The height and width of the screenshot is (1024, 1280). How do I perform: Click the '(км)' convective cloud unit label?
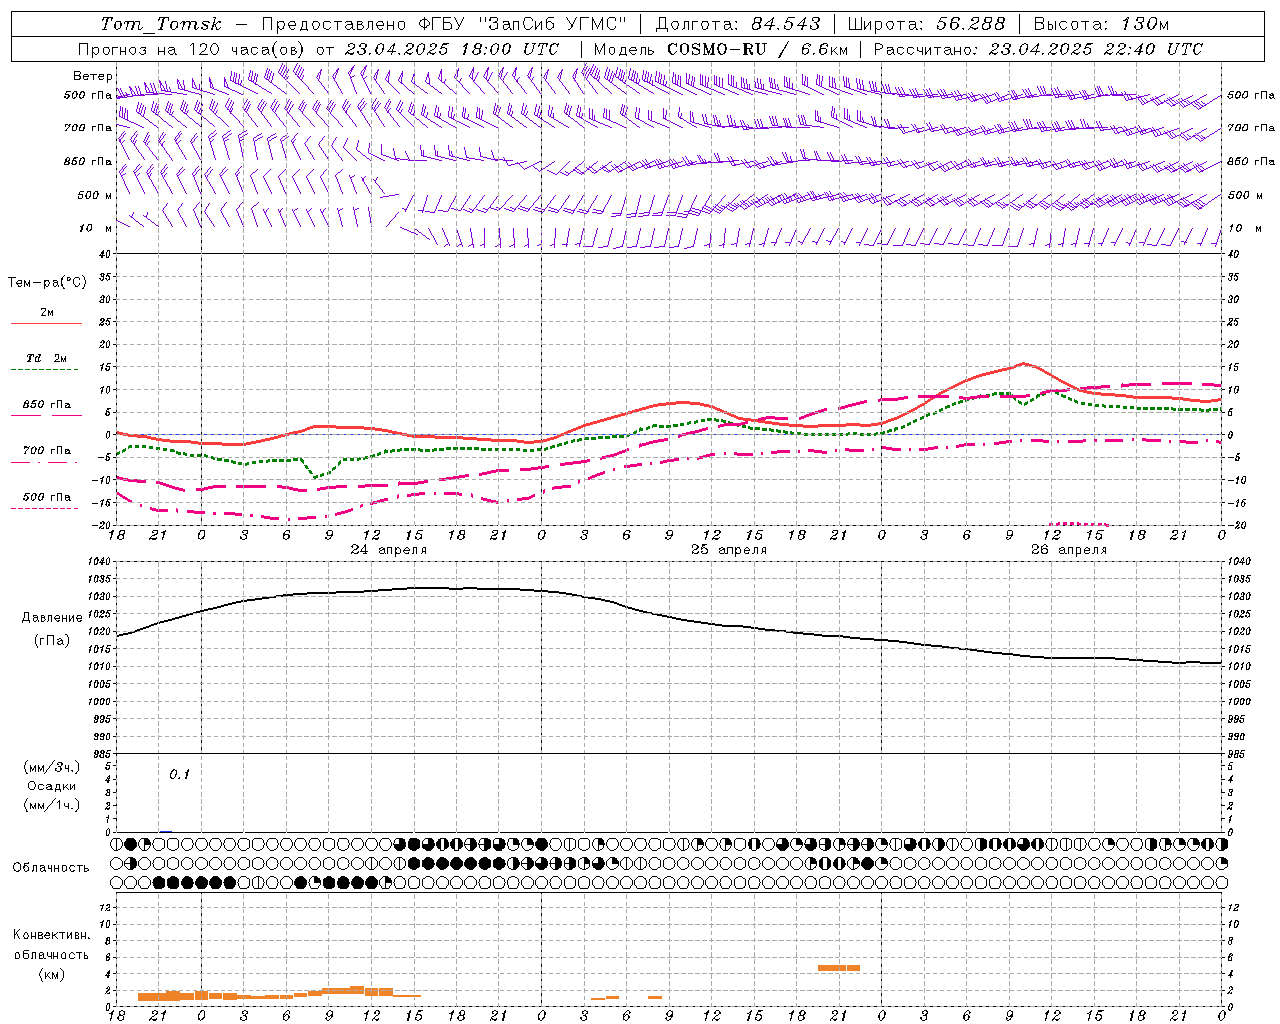pyautogui.click(x=52, y=974)
